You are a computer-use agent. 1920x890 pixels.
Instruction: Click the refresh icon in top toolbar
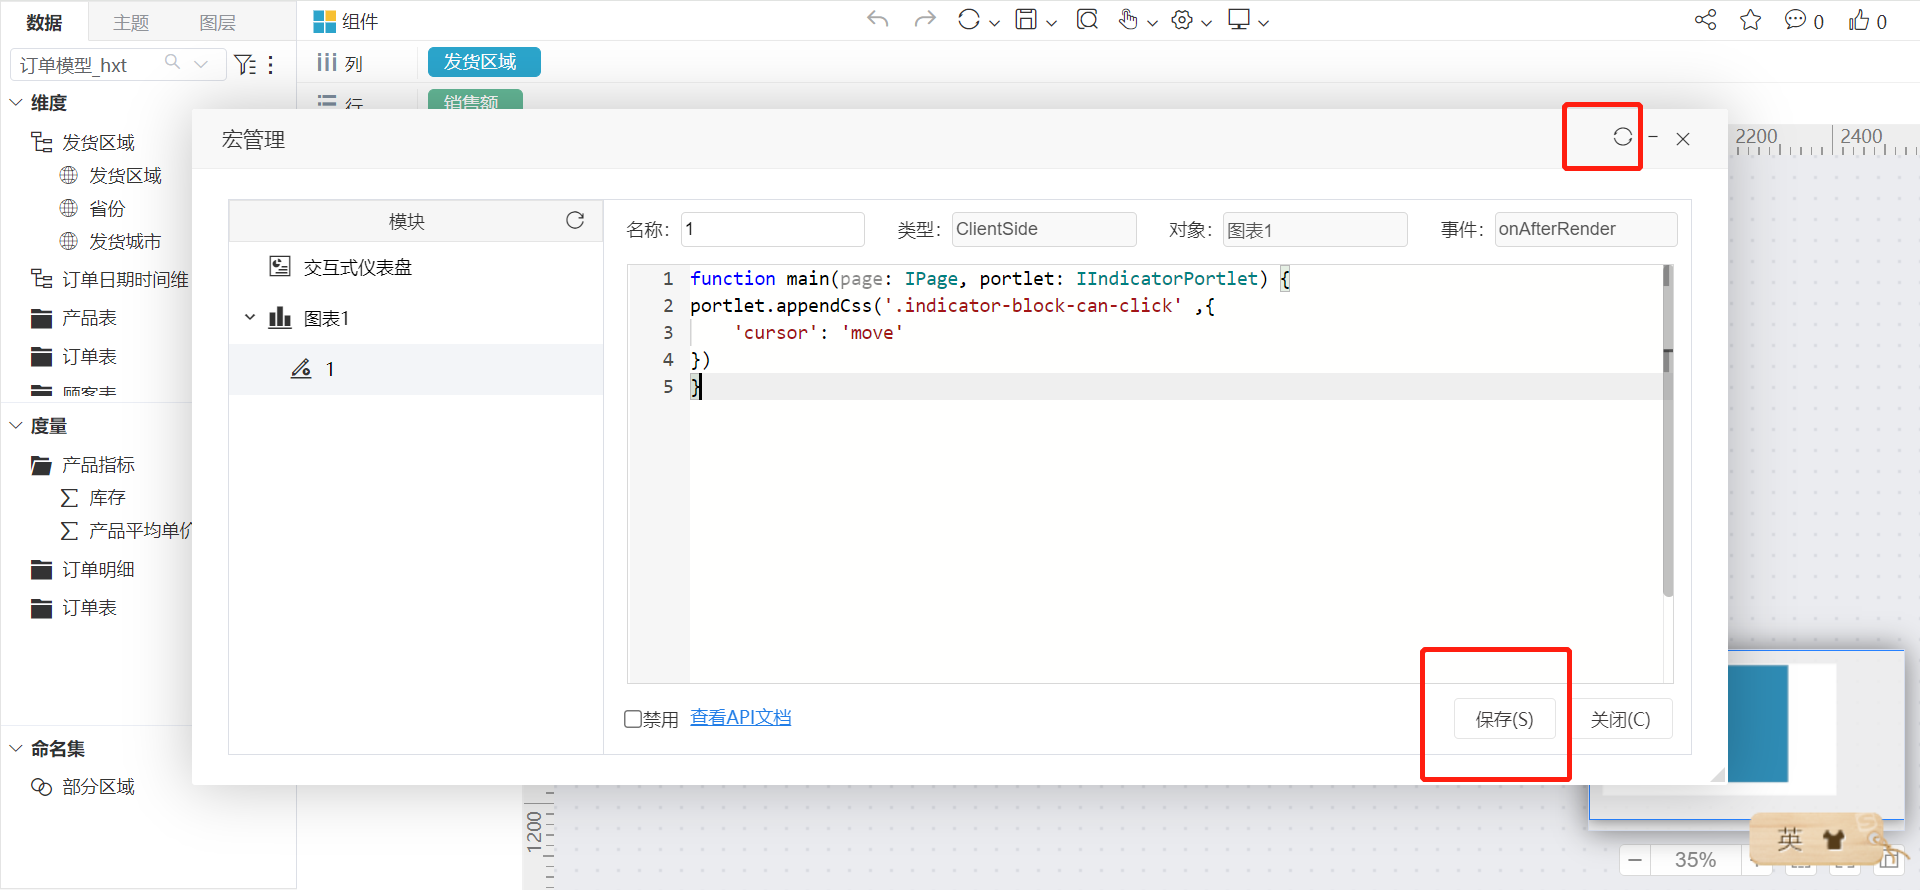tap(968, 20)
